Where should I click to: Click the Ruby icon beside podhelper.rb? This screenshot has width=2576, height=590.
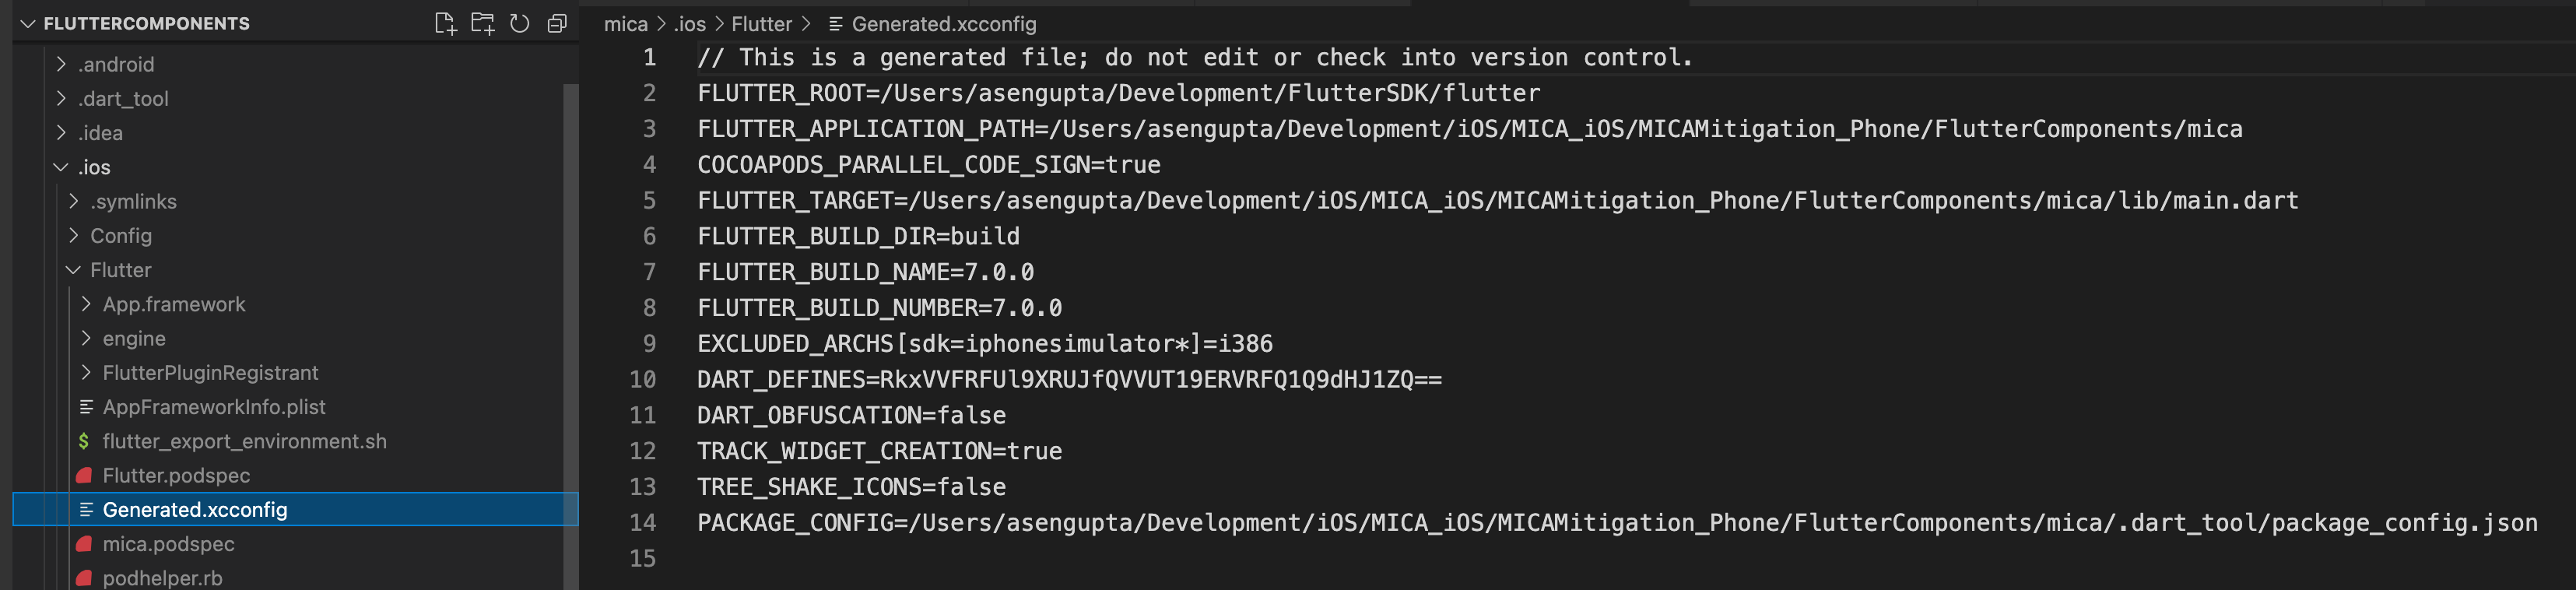84,577
